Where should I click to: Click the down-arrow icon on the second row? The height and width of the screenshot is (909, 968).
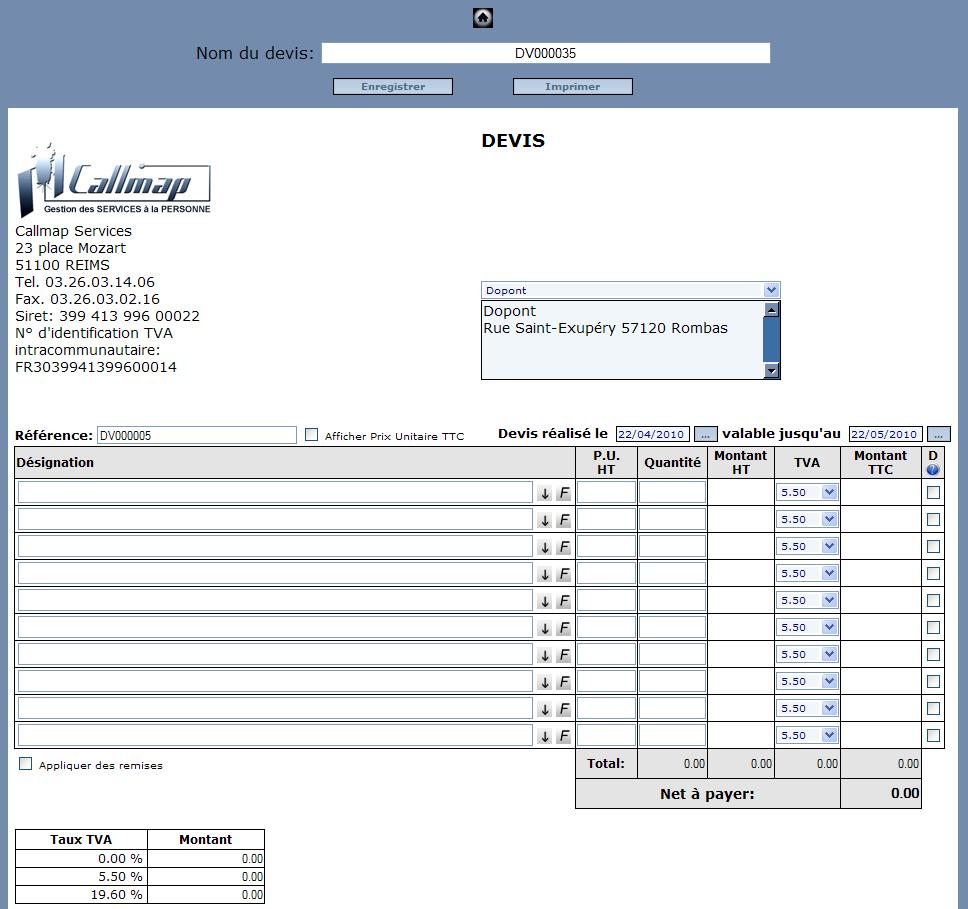[x=544, y=518]
